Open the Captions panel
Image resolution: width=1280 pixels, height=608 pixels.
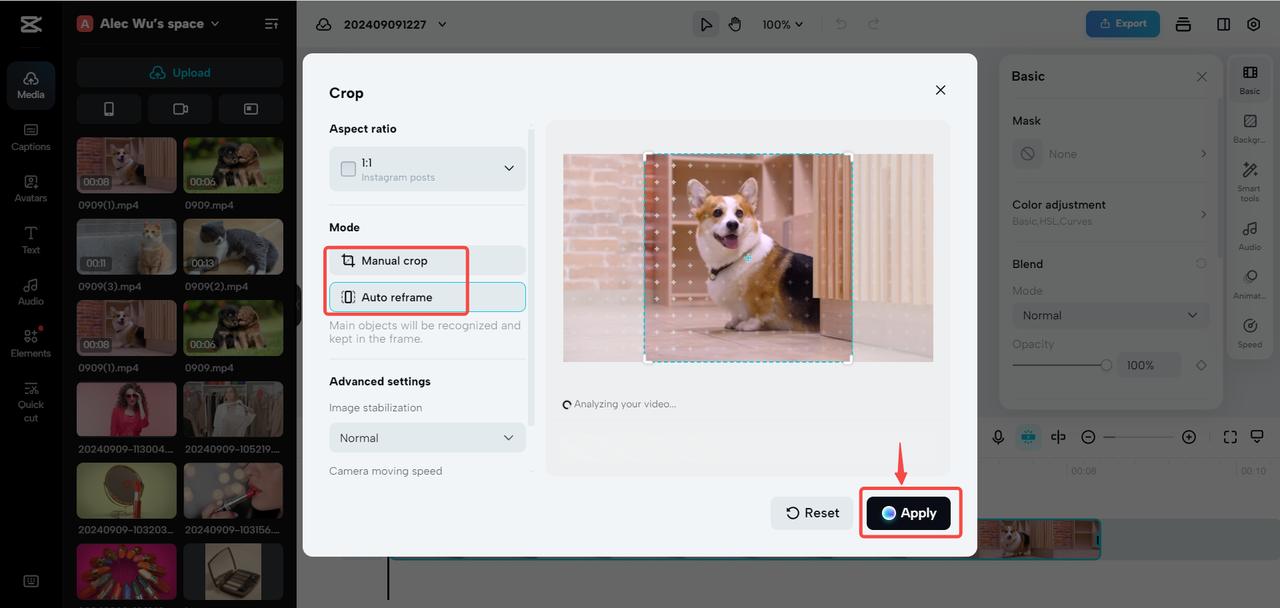click(x=31, y=137)
